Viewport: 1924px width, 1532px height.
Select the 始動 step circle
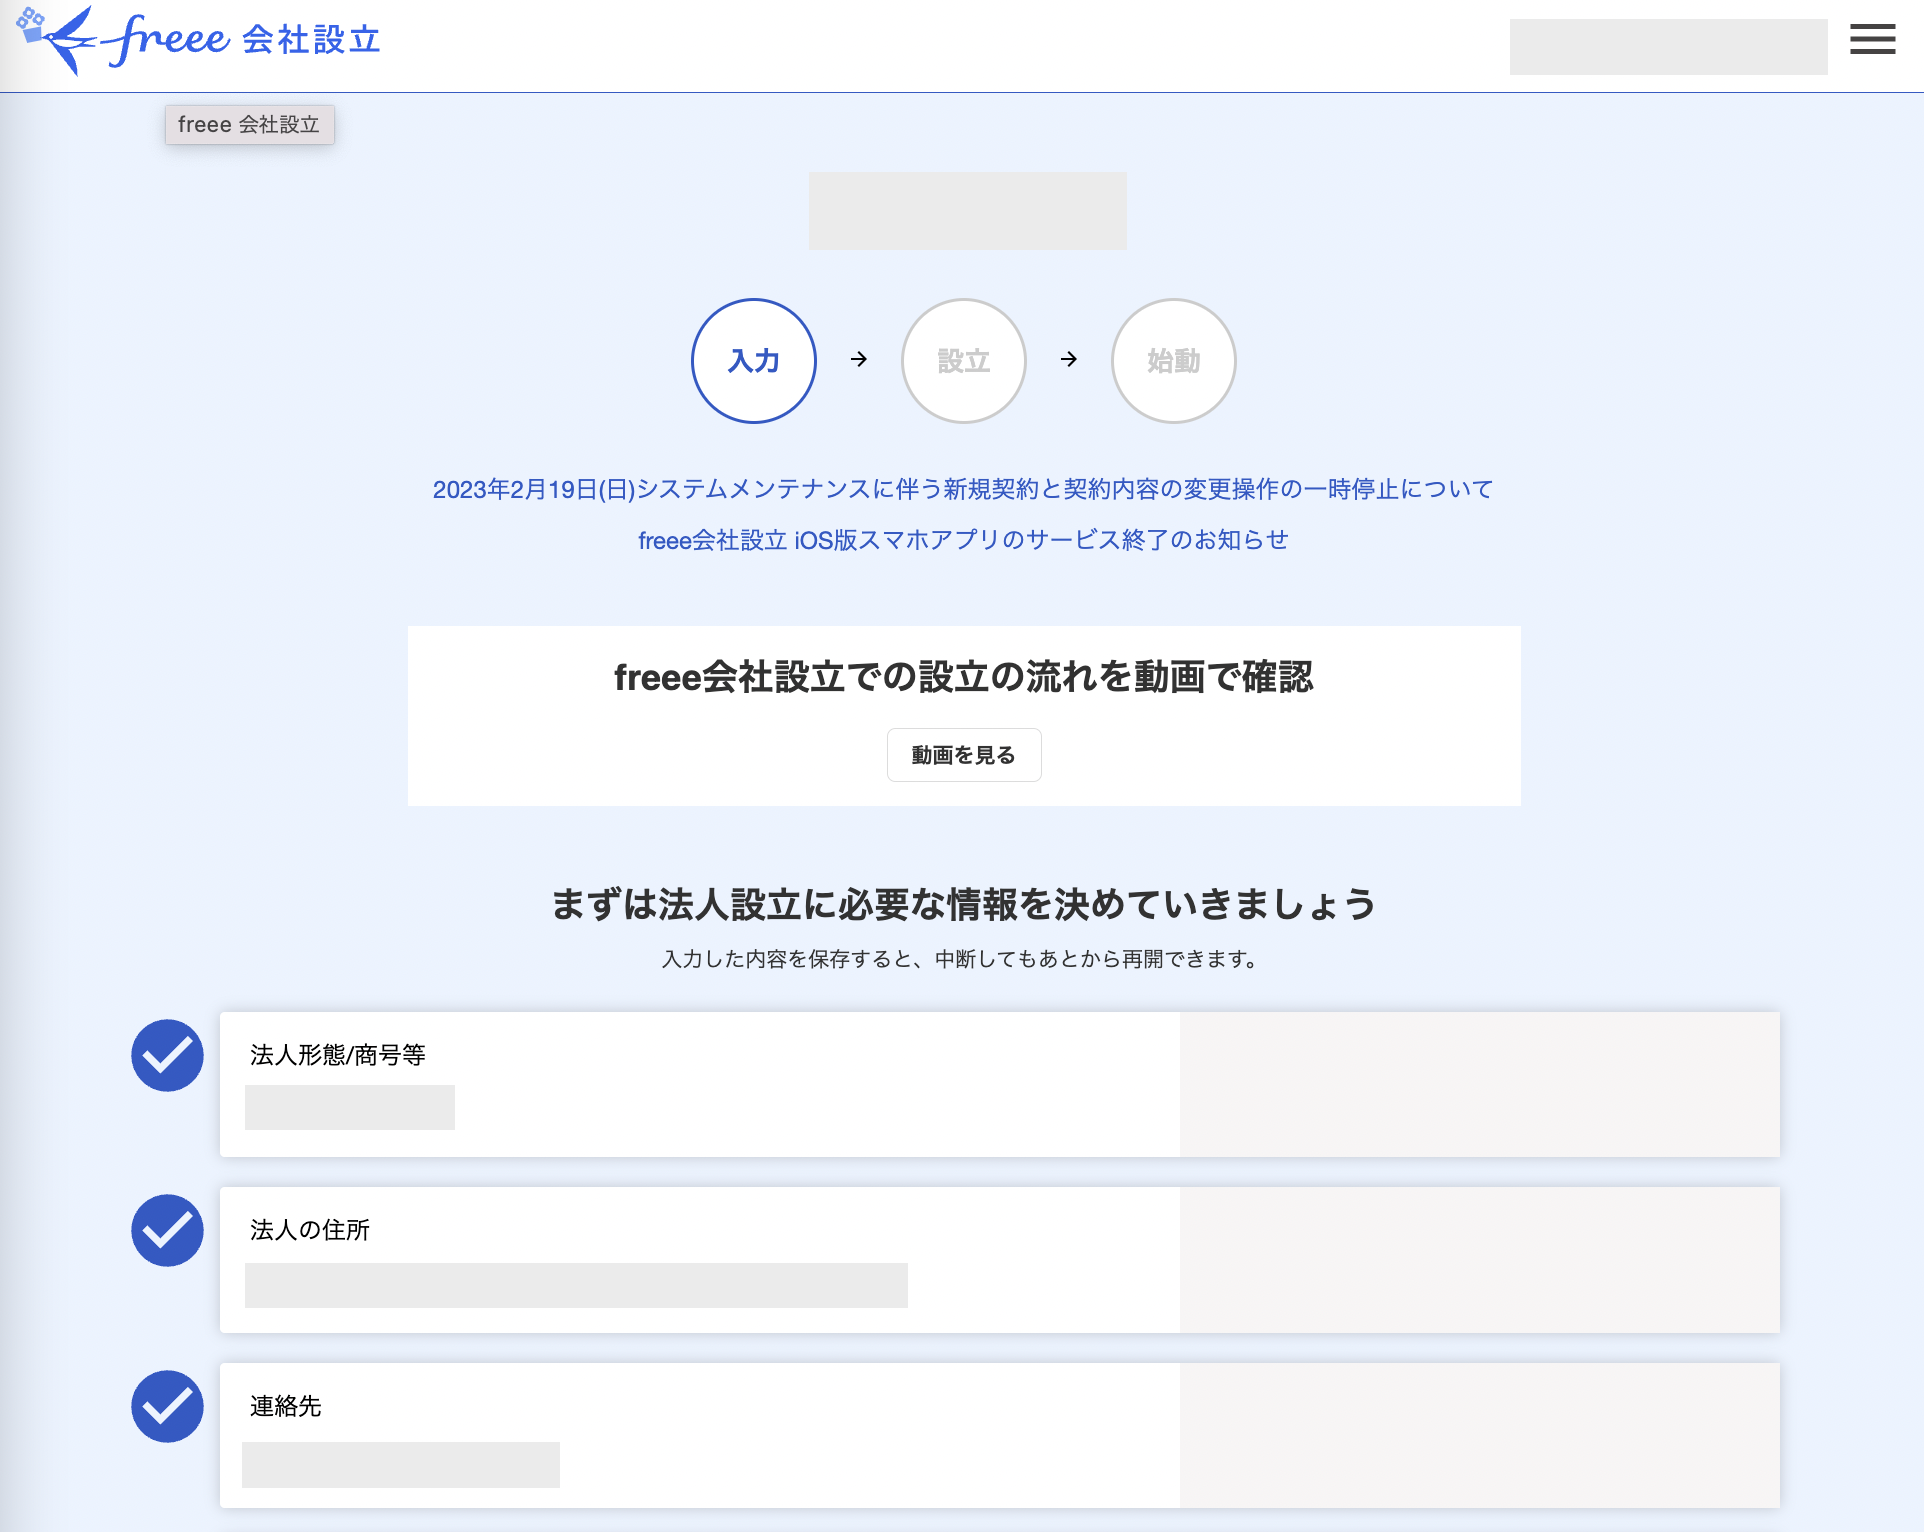(1174, 361)
